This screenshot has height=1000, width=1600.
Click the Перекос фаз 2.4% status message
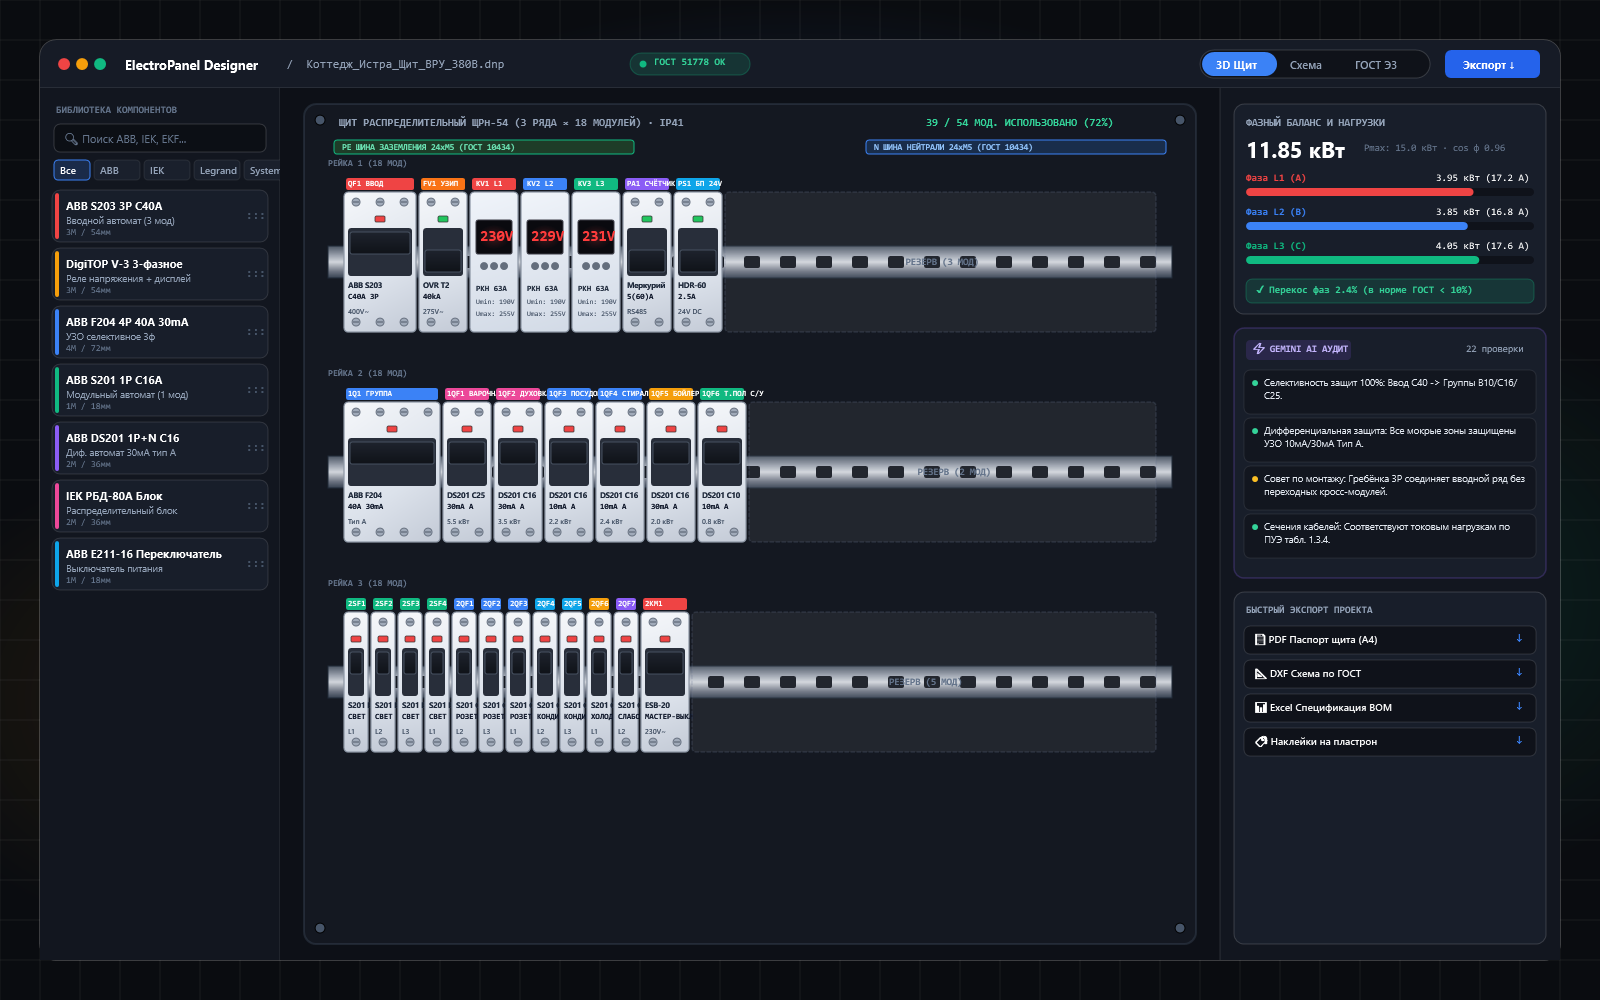(1390, 290)
